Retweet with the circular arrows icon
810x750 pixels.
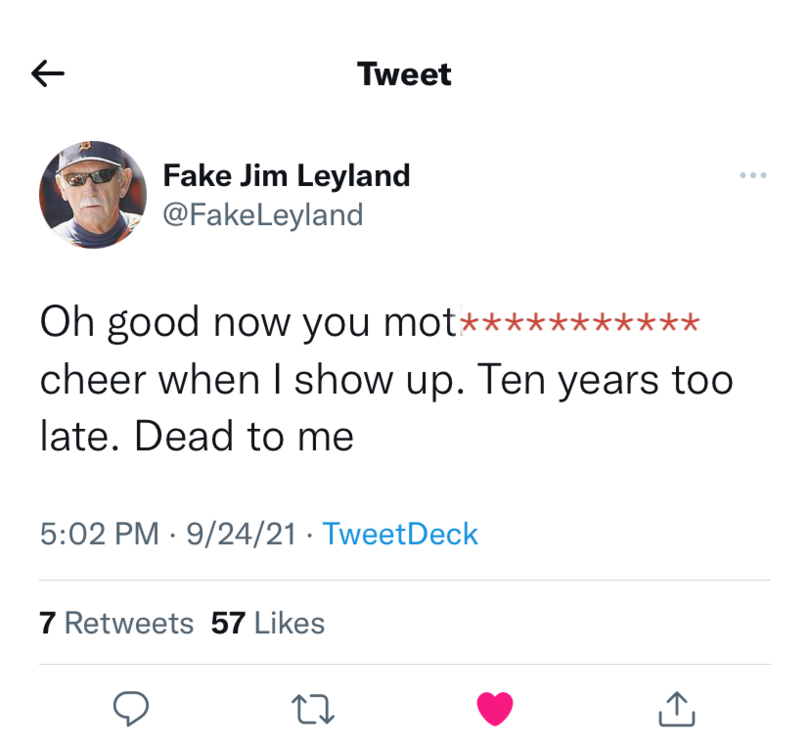coord(312,709)
